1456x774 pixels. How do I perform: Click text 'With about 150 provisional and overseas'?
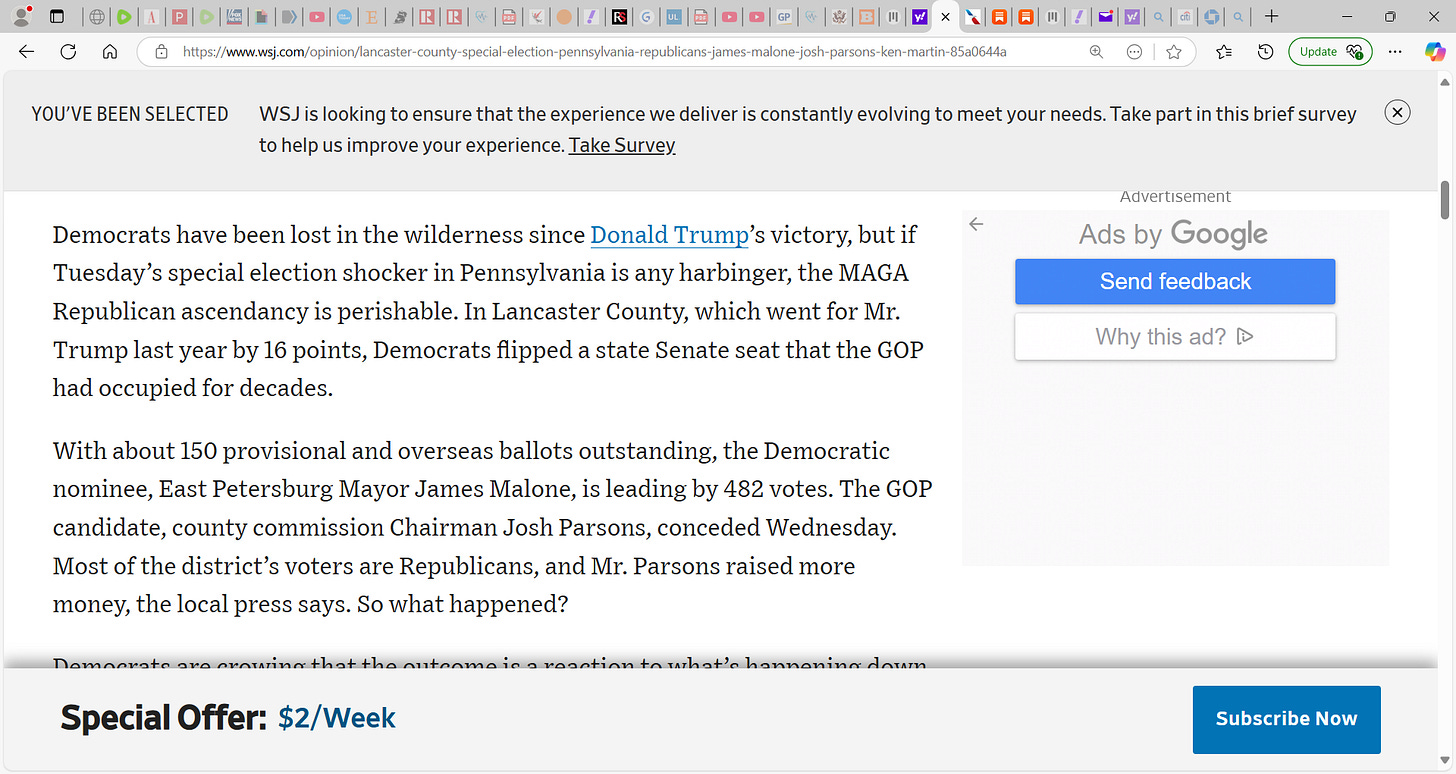[x=384, y=451]
